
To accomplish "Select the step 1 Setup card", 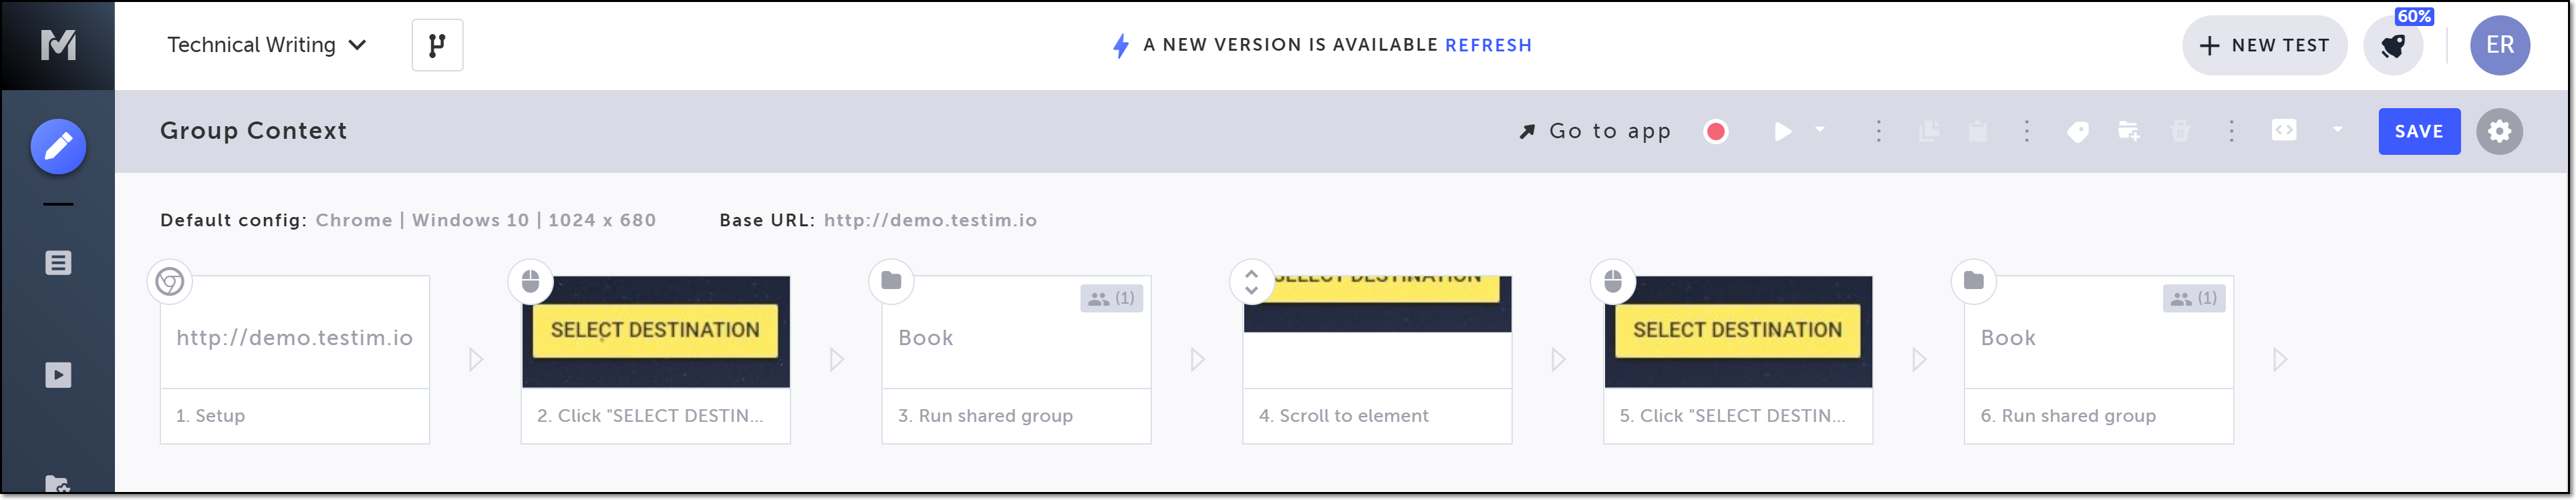I will (x=295, y=359).
